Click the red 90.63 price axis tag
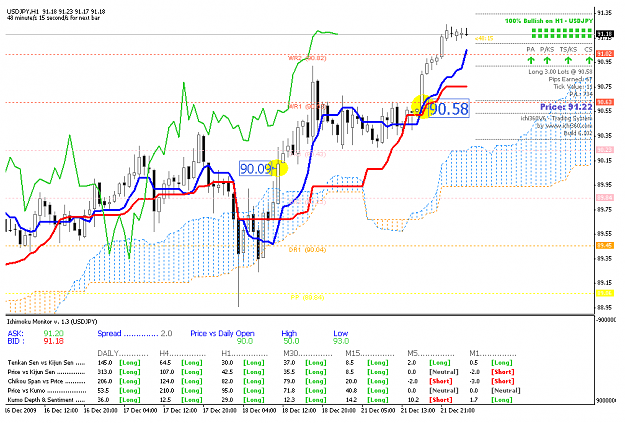The width and height of the screenshot is (625, 423). pyautogui.click(x=605, y=102)
